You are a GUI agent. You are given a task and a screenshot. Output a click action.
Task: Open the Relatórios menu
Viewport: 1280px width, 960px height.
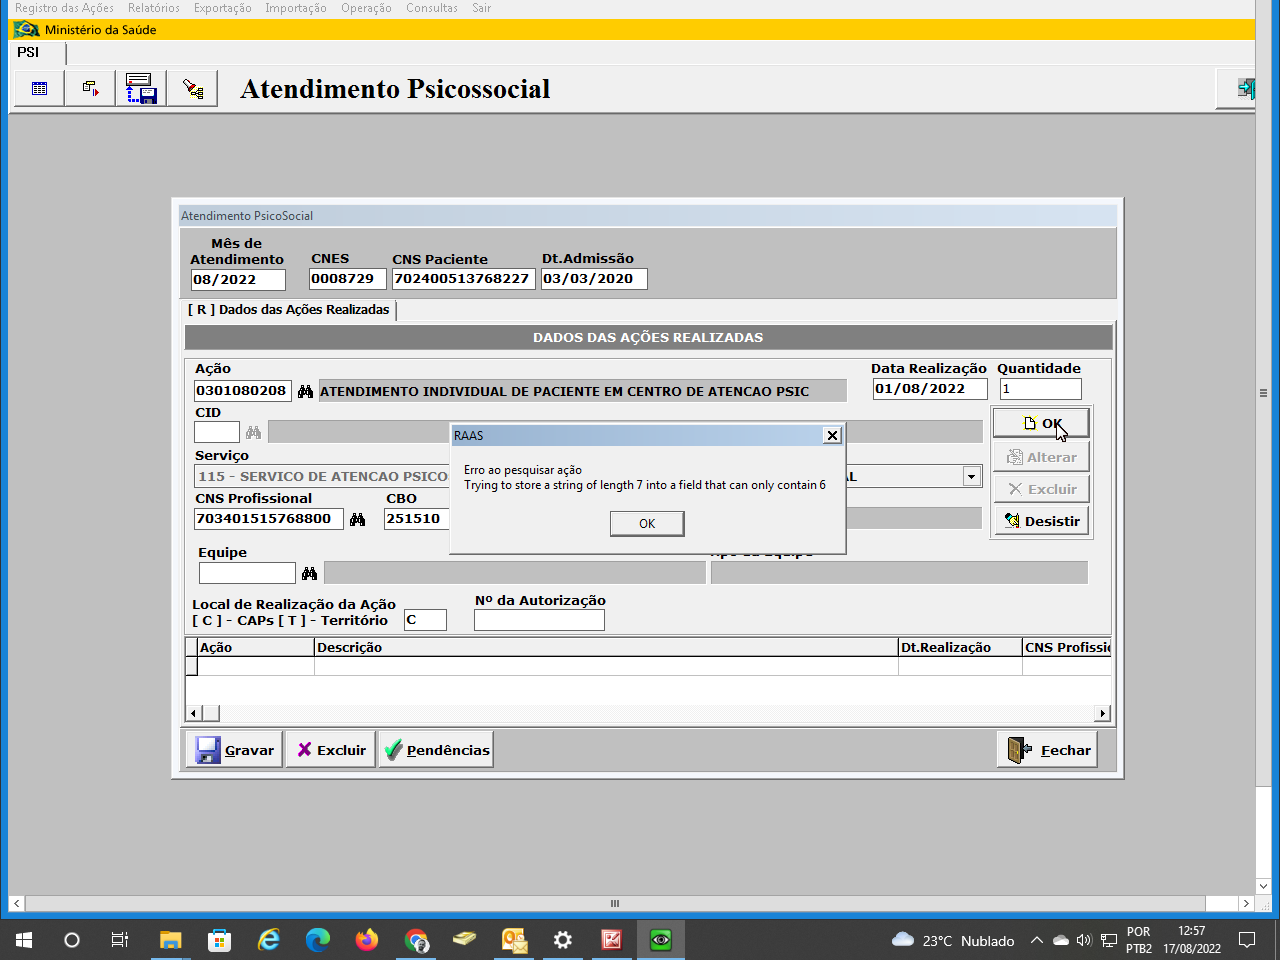153,8
